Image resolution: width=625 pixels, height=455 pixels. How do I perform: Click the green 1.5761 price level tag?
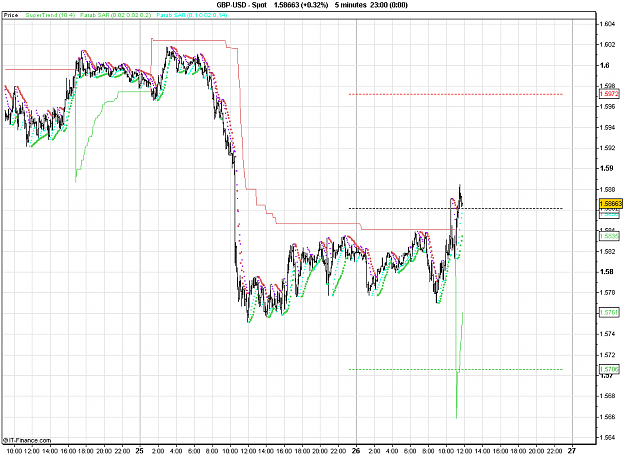tap(609, 312)
